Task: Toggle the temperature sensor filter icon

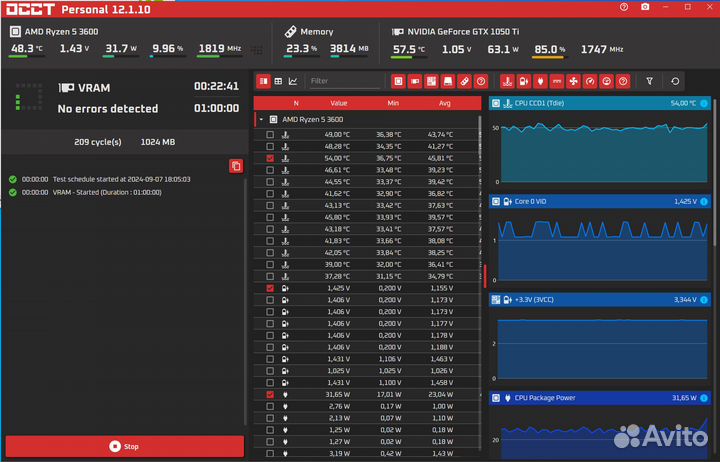Action: [x=507, y=81]
